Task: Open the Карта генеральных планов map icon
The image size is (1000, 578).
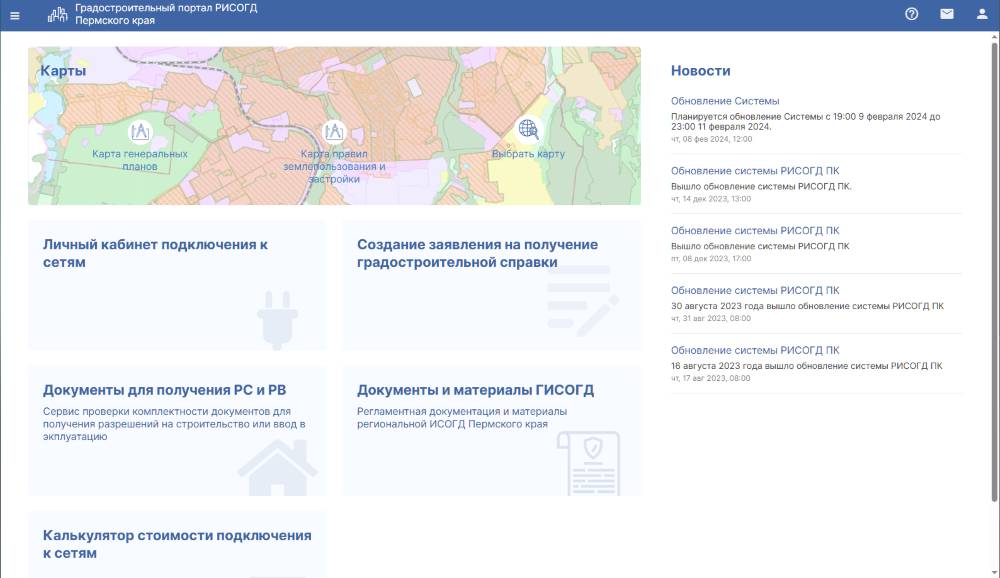Action: (x=141, y=129)
